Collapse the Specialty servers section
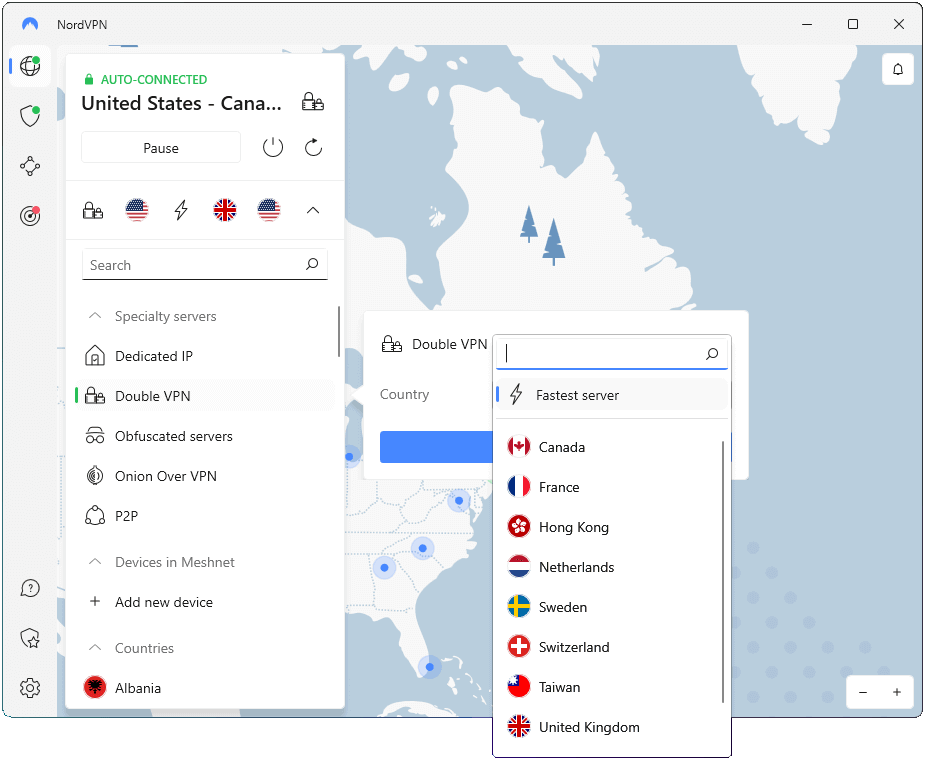The height and width of the screenshot is (761, 926). pos(94,316)
